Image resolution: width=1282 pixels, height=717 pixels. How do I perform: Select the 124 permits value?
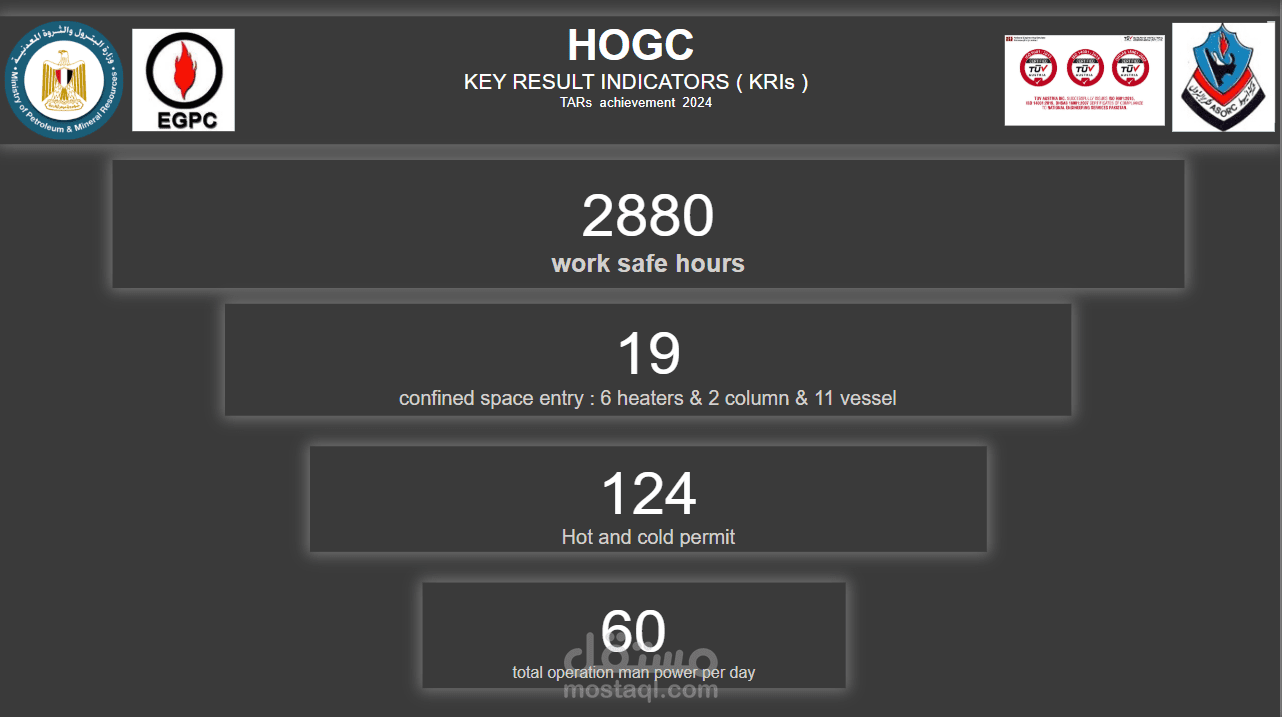click(x=648, y=494)
